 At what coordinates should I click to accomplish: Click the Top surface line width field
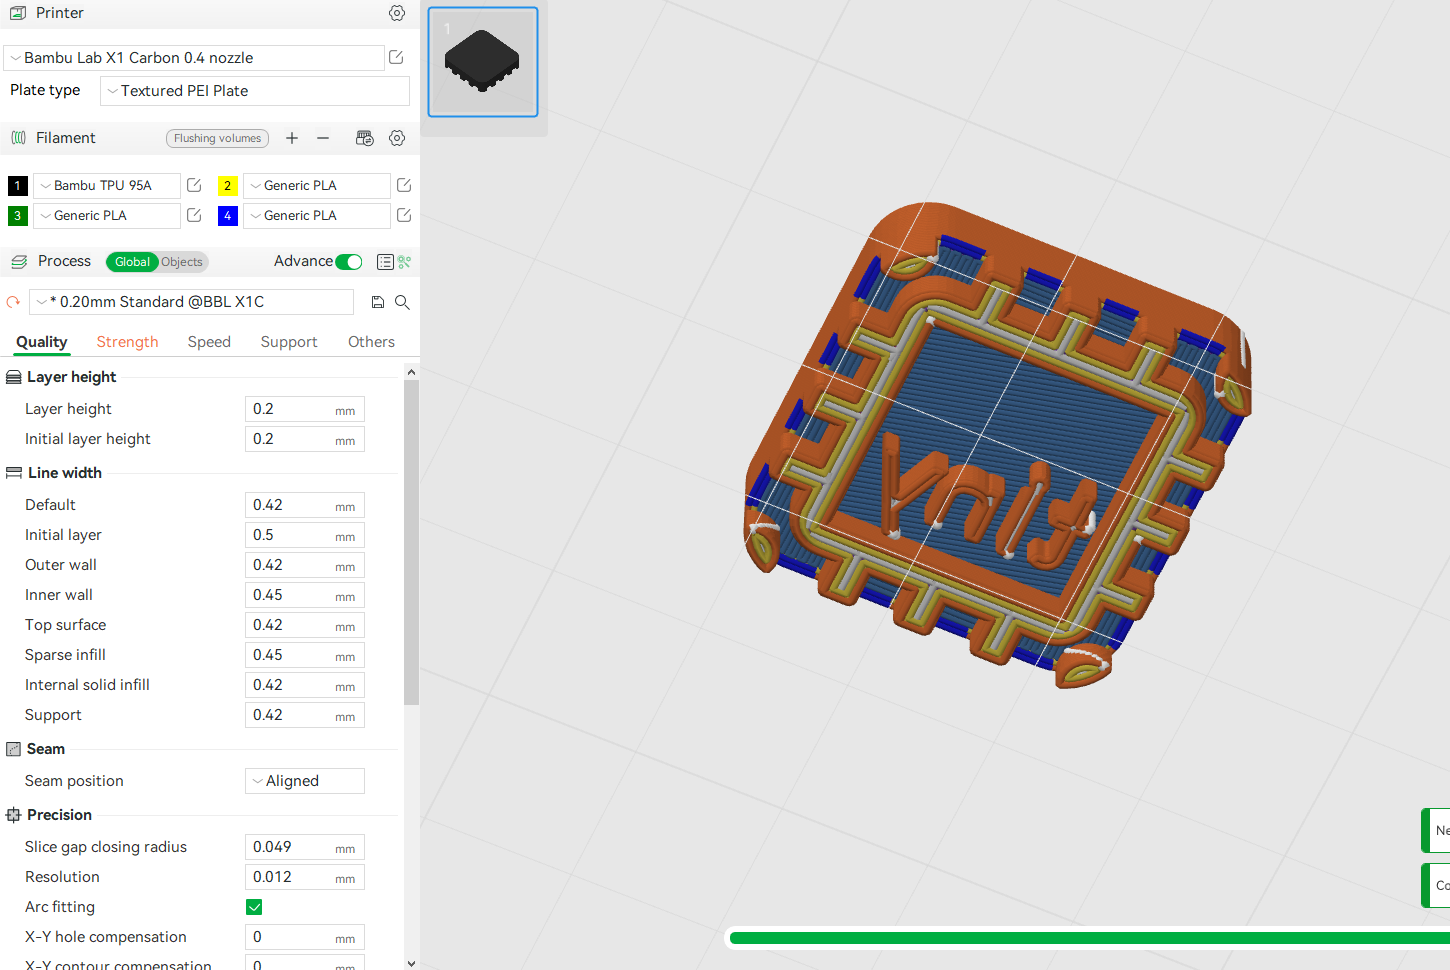[305, 625]
